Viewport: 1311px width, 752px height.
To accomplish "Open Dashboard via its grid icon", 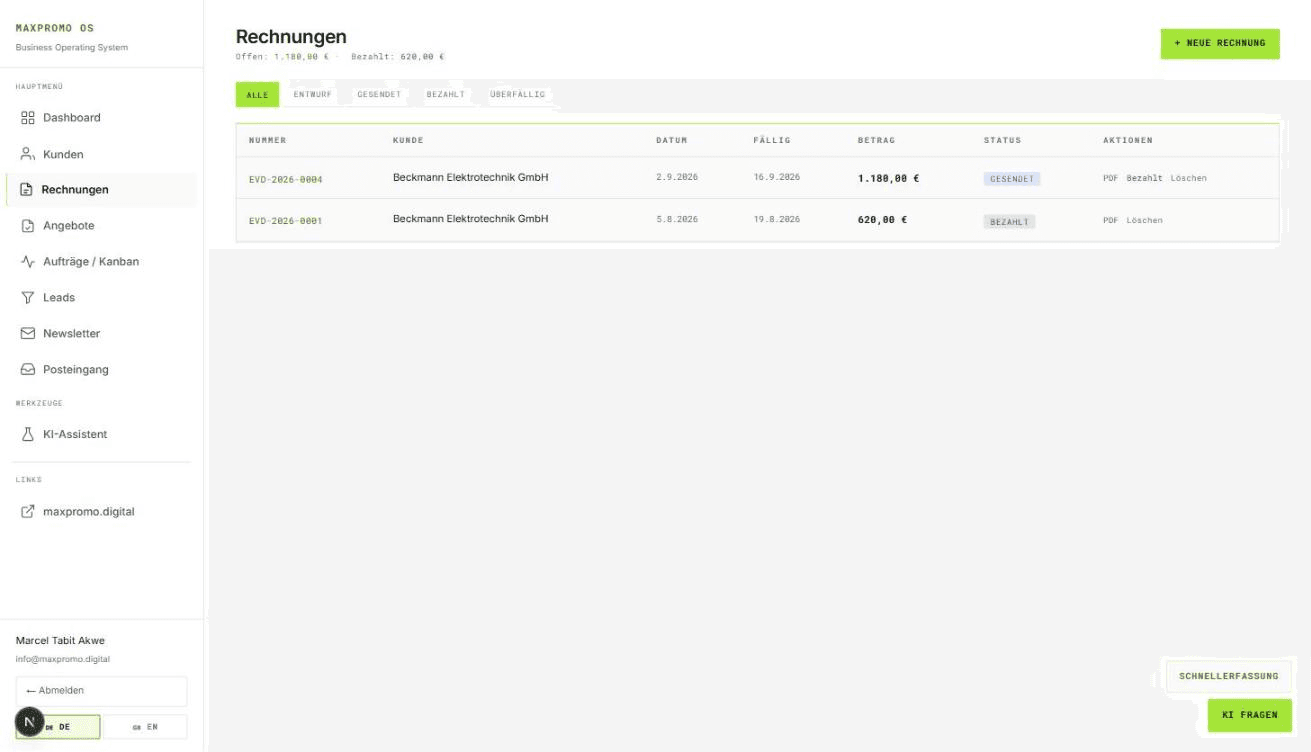I will [x=28, y=118].
